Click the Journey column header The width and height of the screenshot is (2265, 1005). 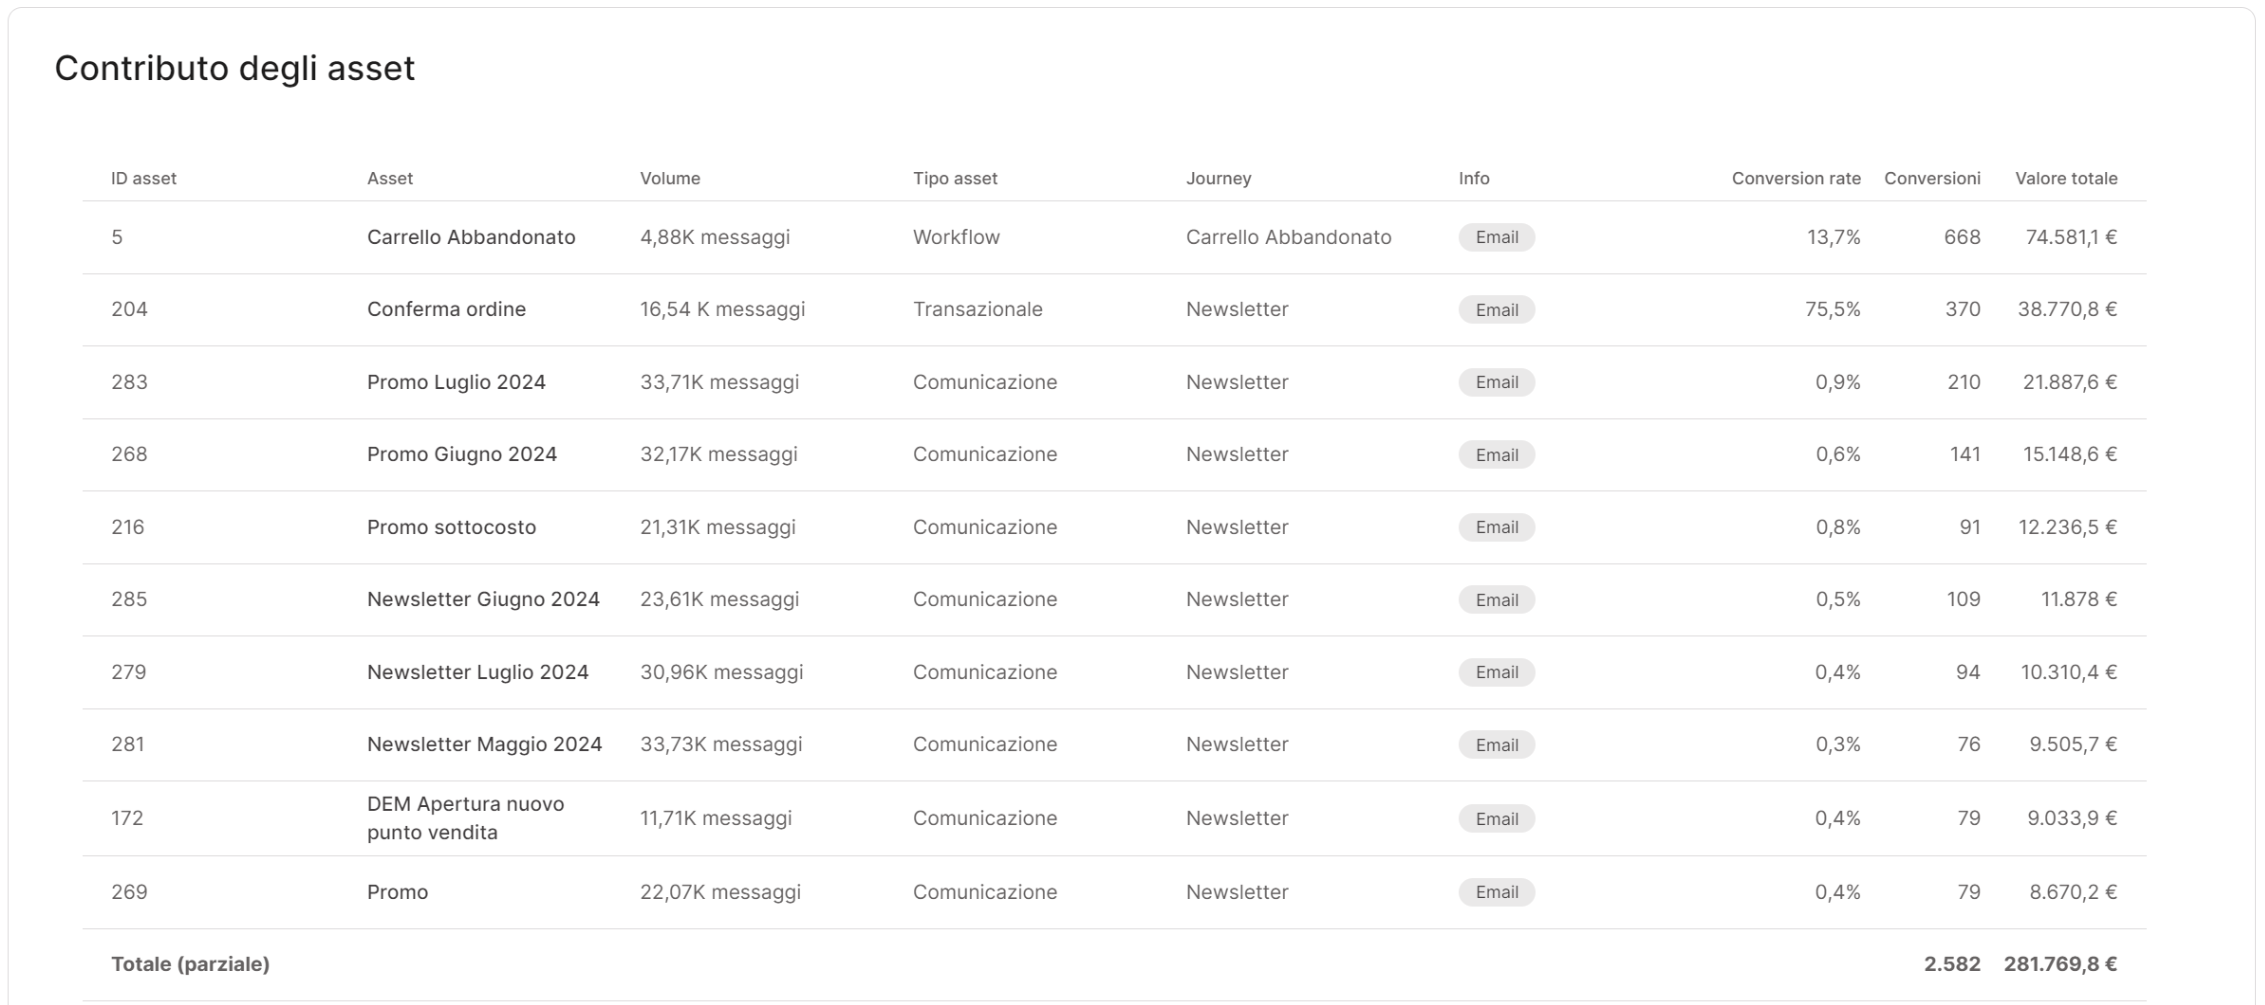click(1218, 178)
